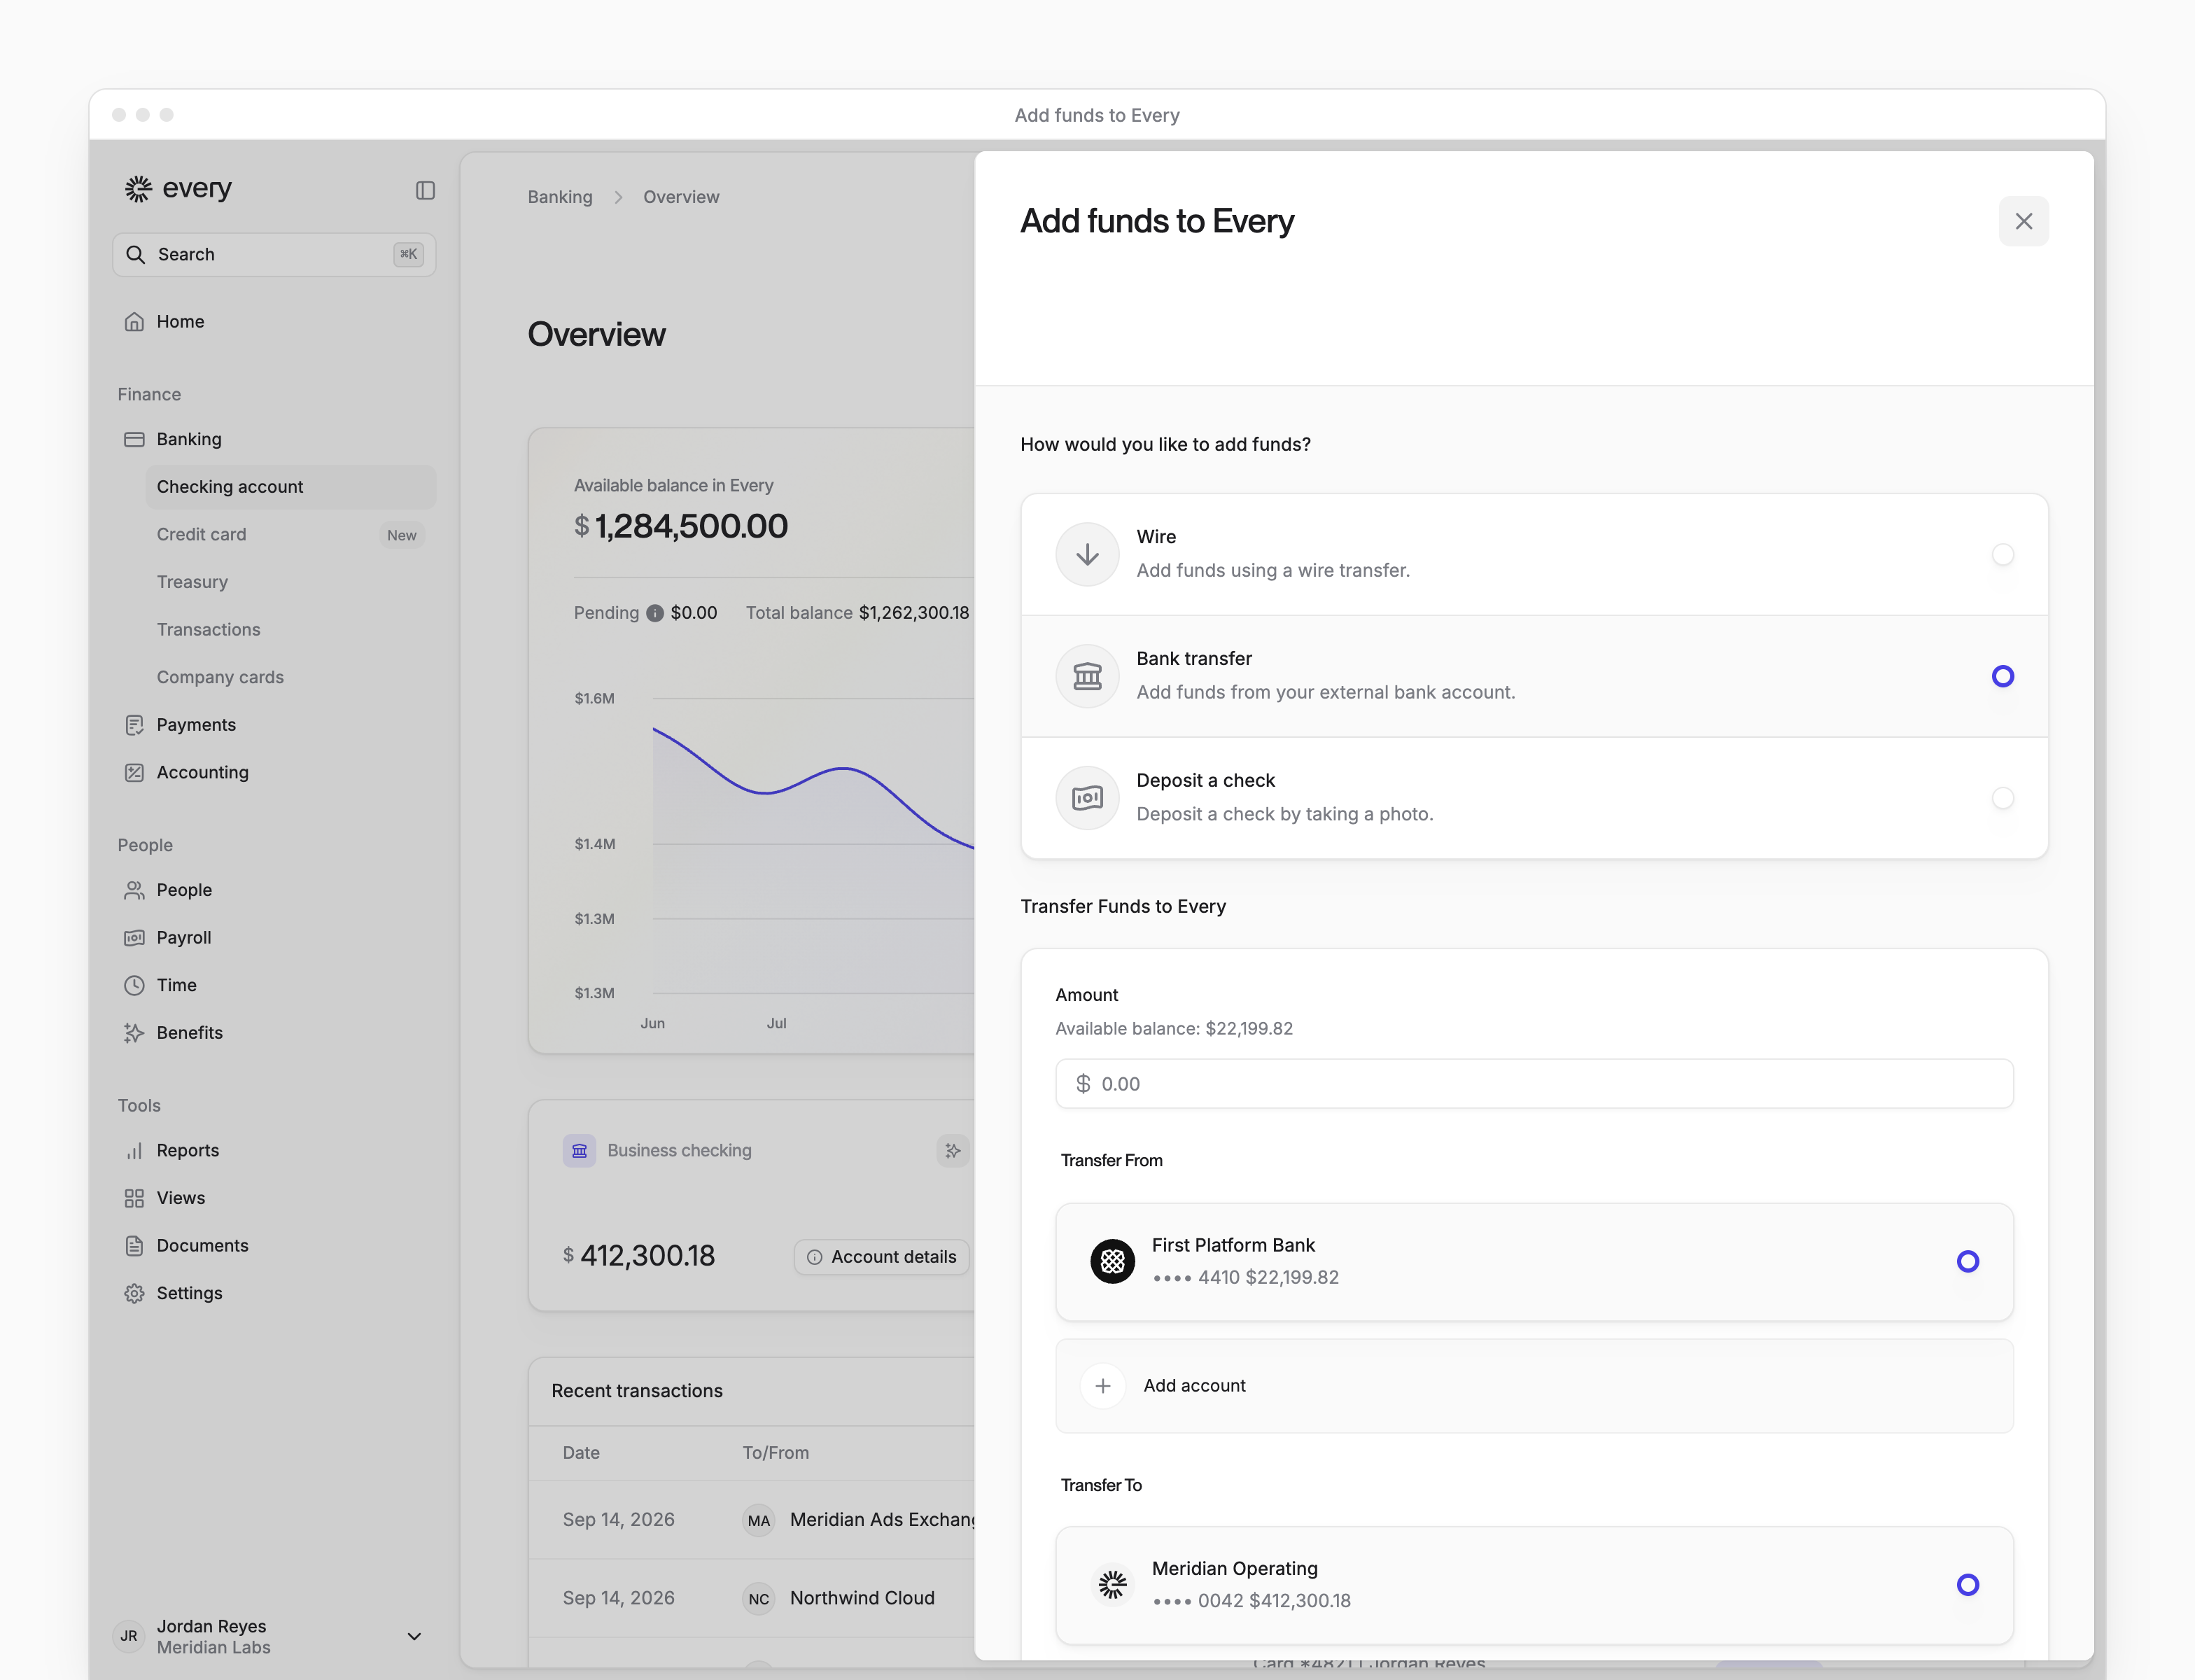Click the Settings gear icon

point(134,1293)
